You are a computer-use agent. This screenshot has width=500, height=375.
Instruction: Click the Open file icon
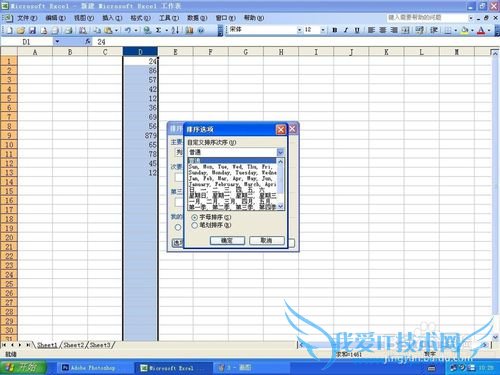click(21, 30)
